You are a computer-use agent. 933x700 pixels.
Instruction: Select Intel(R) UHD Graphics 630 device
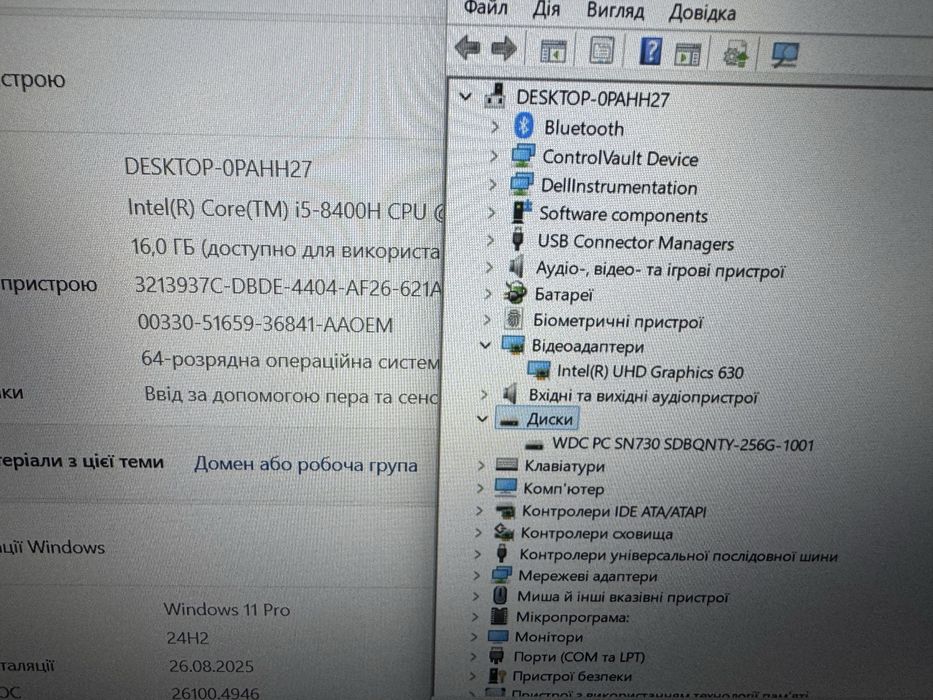(x=650, y=372)
